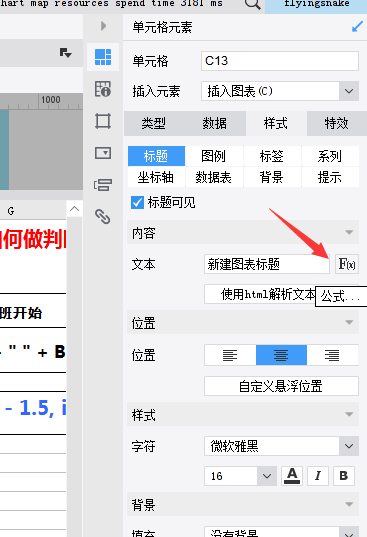Screen dimensions: 367x537
Task: Click the flyingsnake user label
Action: (x=317, y=4)
